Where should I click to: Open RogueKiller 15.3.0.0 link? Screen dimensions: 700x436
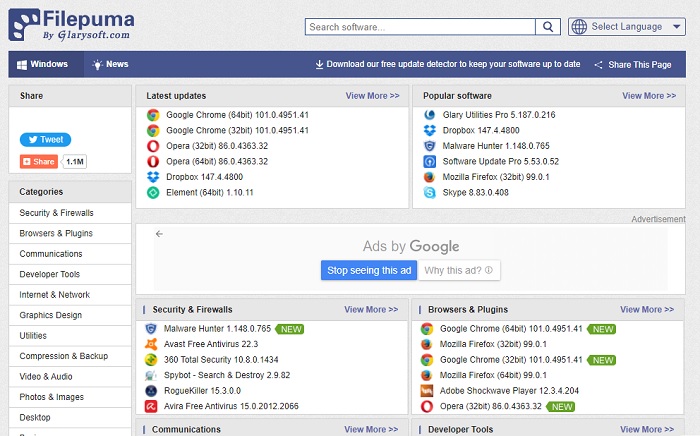(x=202, y=391)
